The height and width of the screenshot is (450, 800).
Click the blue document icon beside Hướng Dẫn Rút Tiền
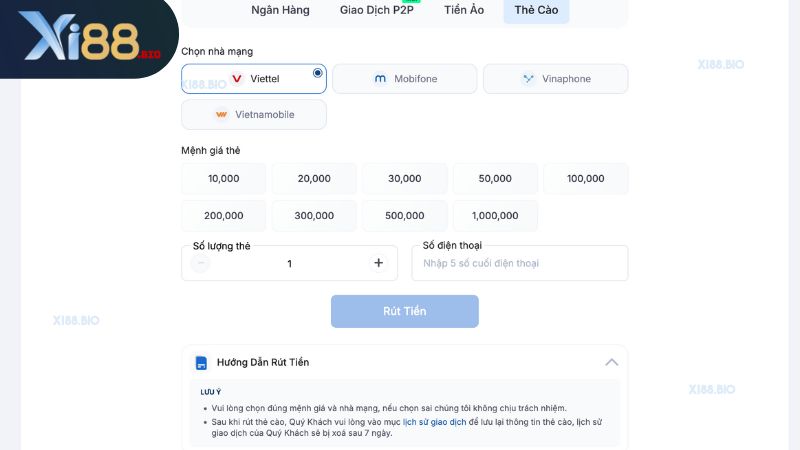[x=202, y=363]
